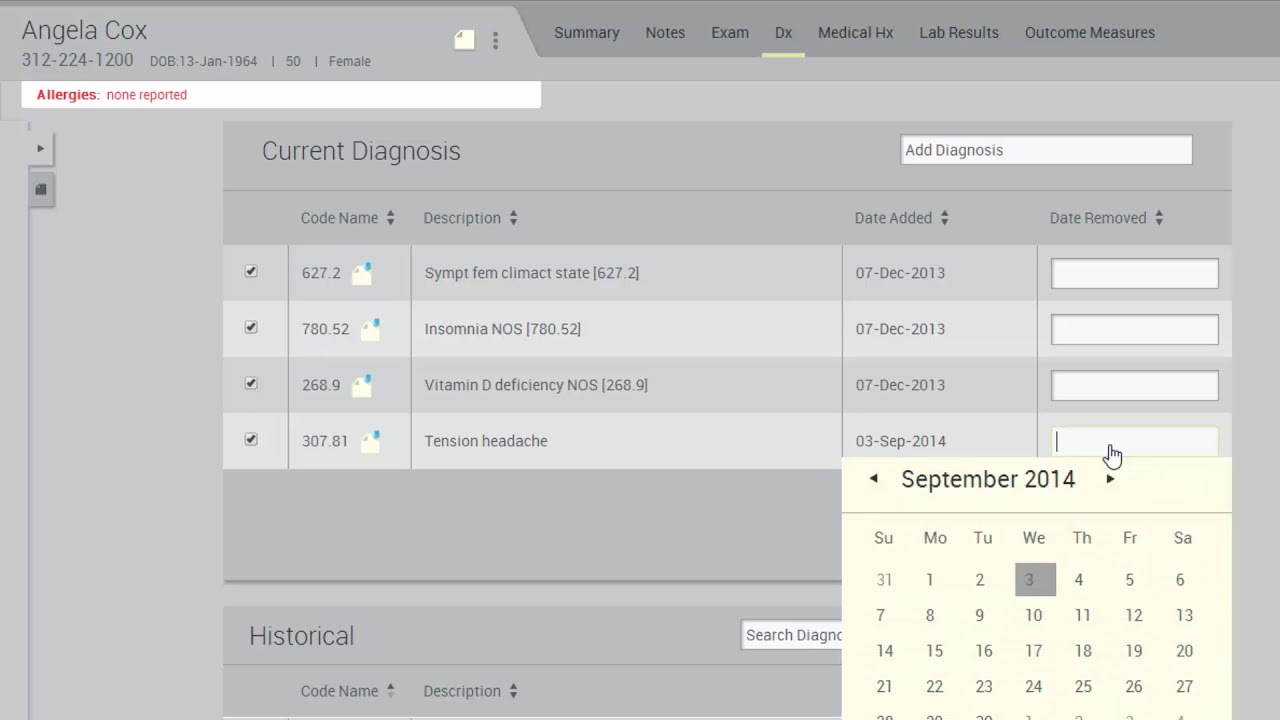Select September 27 in the date picker
This screenshot has height=720, width=1280.
(x=1184, y=687)
